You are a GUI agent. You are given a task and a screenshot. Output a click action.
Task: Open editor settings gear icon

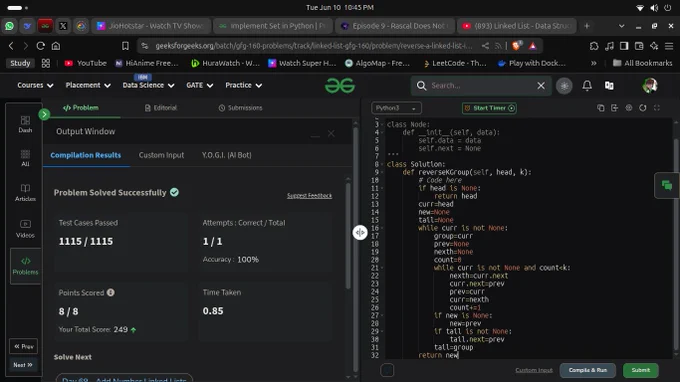click(629, 108)
